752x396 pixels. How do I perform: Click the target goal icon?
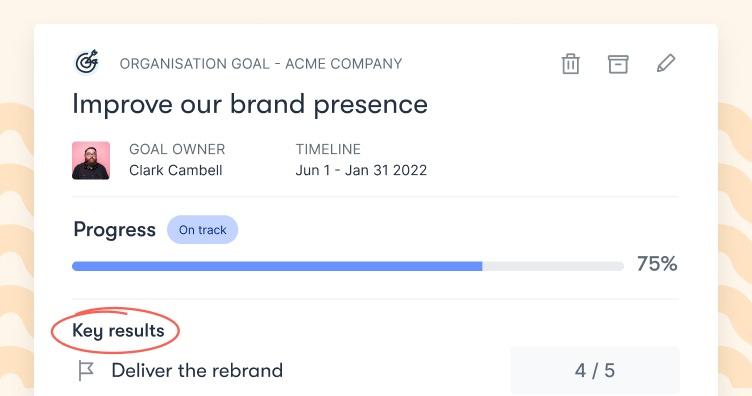tap(87, 62)
